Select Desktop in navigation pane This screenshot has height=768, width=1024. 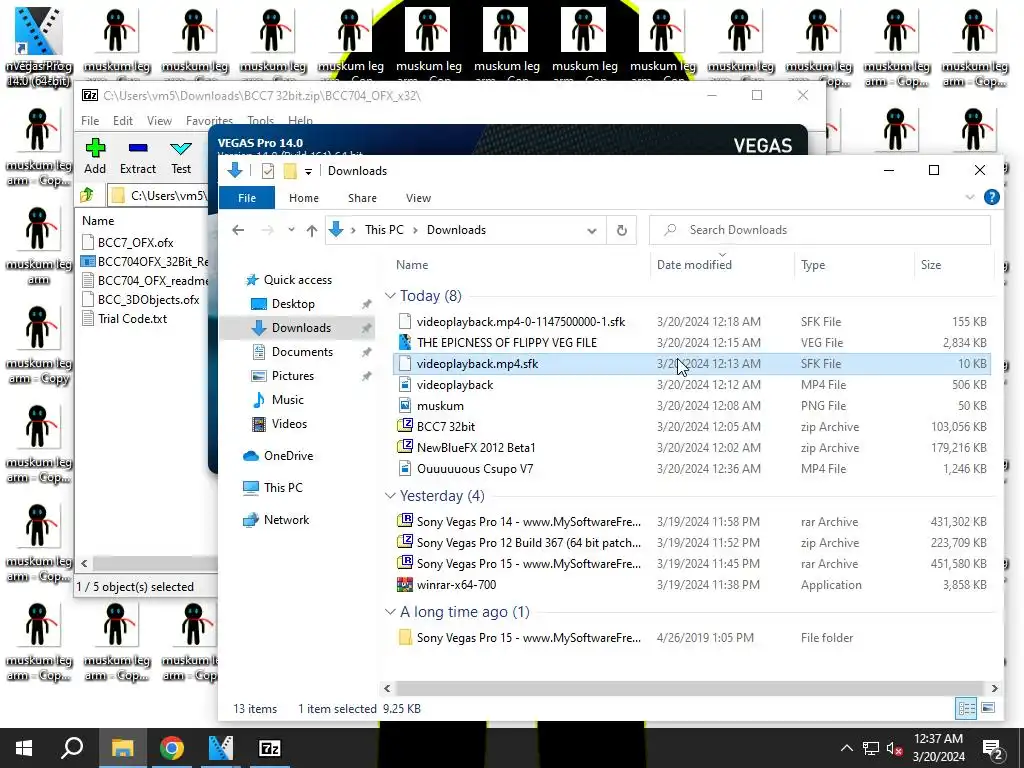click(x=293, y=304)
